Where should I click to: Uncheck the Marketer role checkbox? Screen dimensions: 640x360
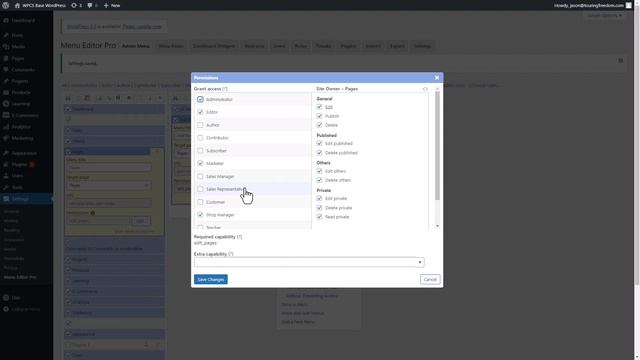coord(200,163)
